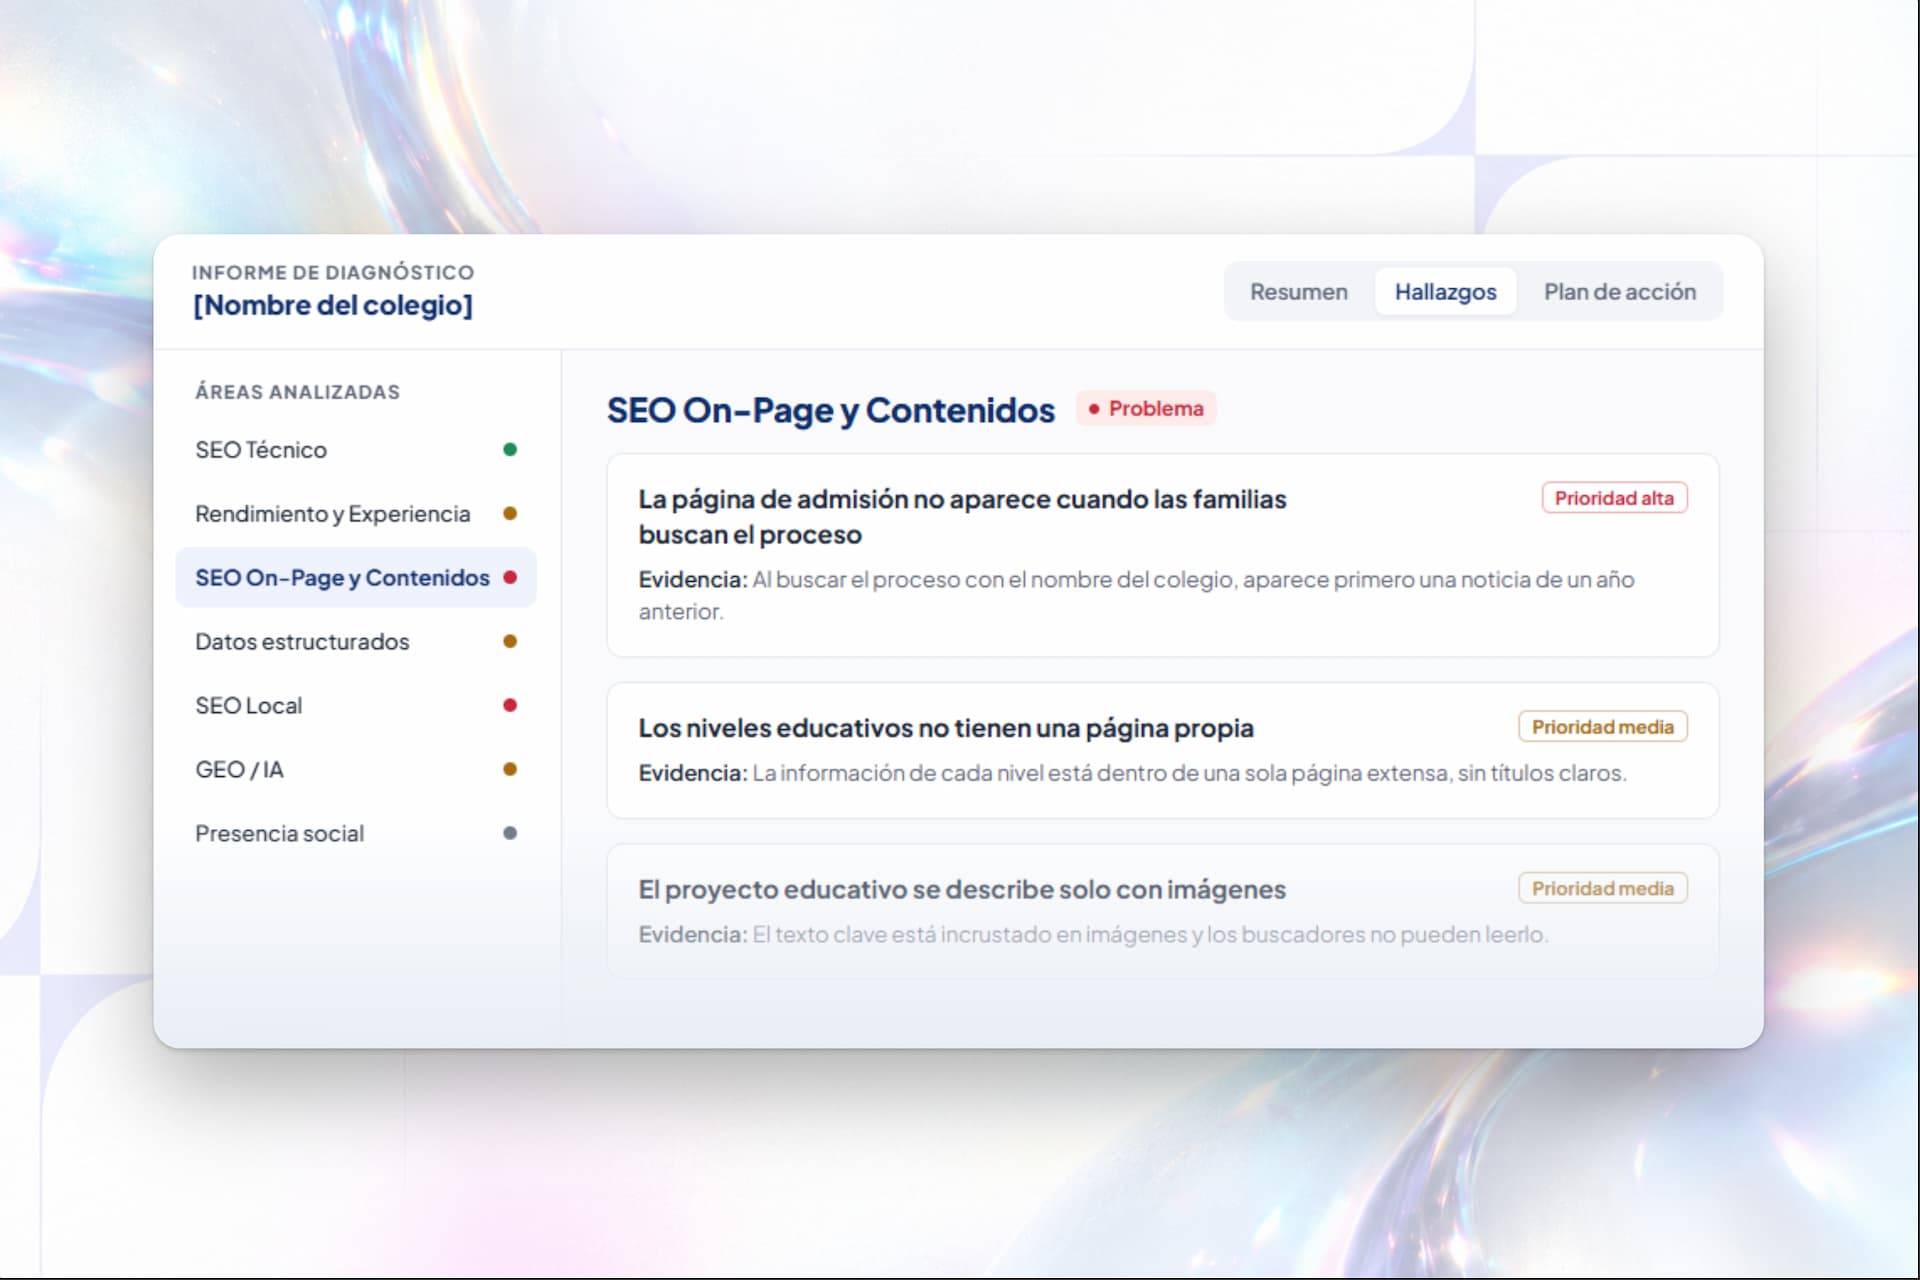Select Presencia social area
Screen dimensions: 1920x1280
pyautogui.click(x=355, y=834)
